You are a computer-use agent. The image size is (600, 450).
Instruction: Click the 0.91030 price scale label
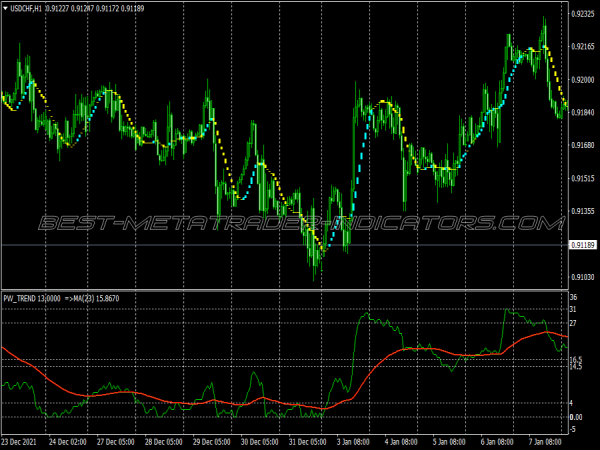point(583,277)
